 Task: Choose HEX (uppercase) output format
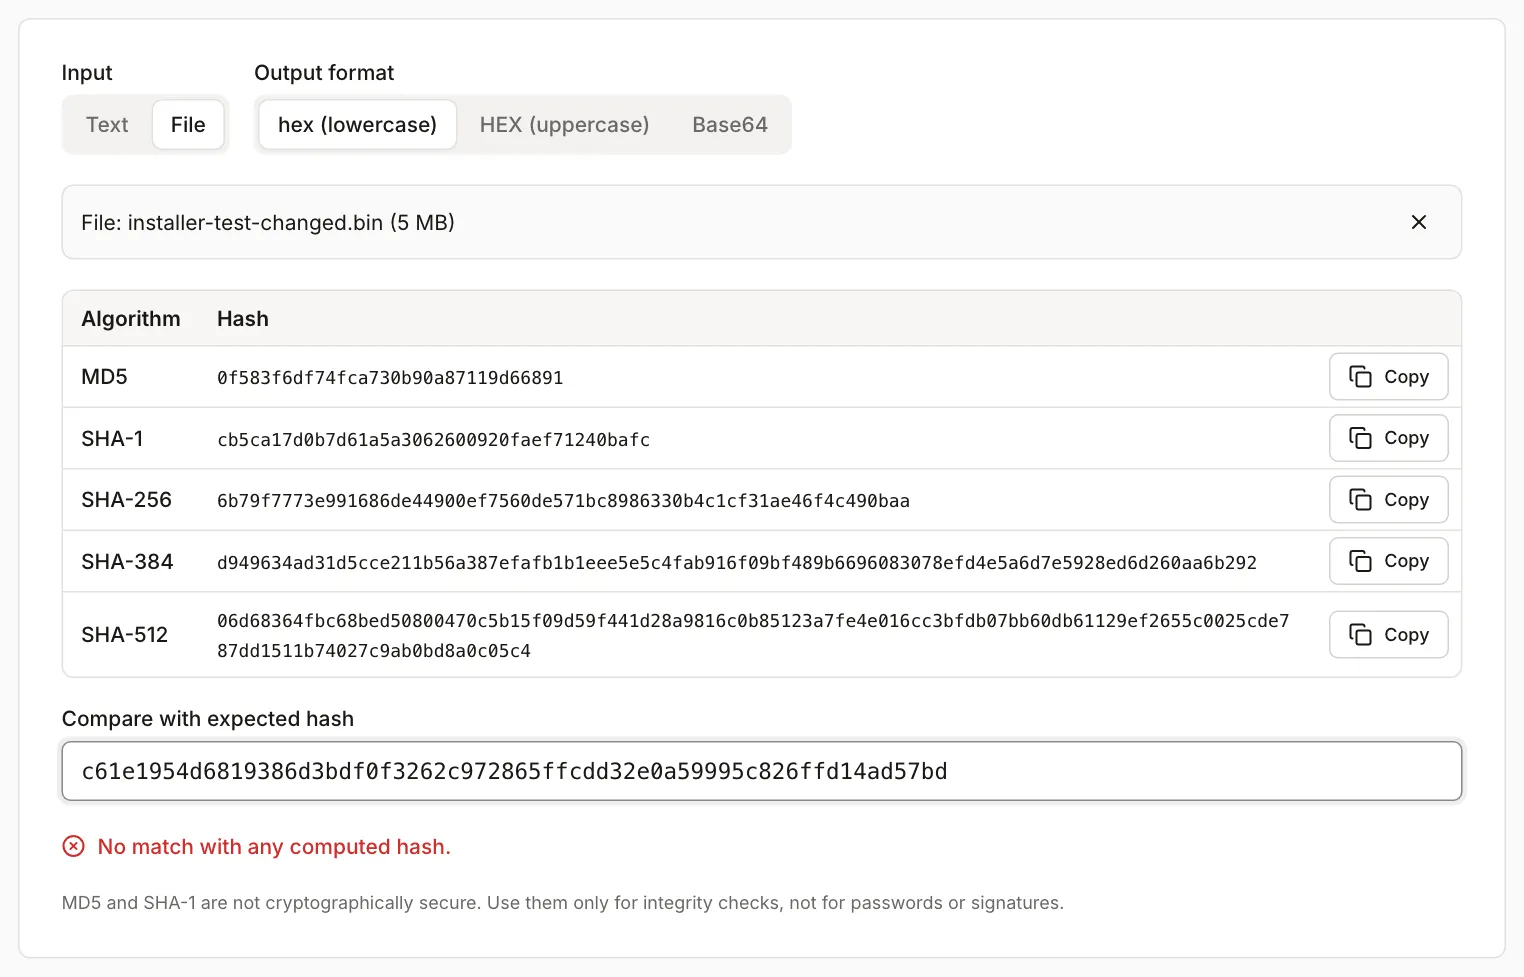(564, 125)
